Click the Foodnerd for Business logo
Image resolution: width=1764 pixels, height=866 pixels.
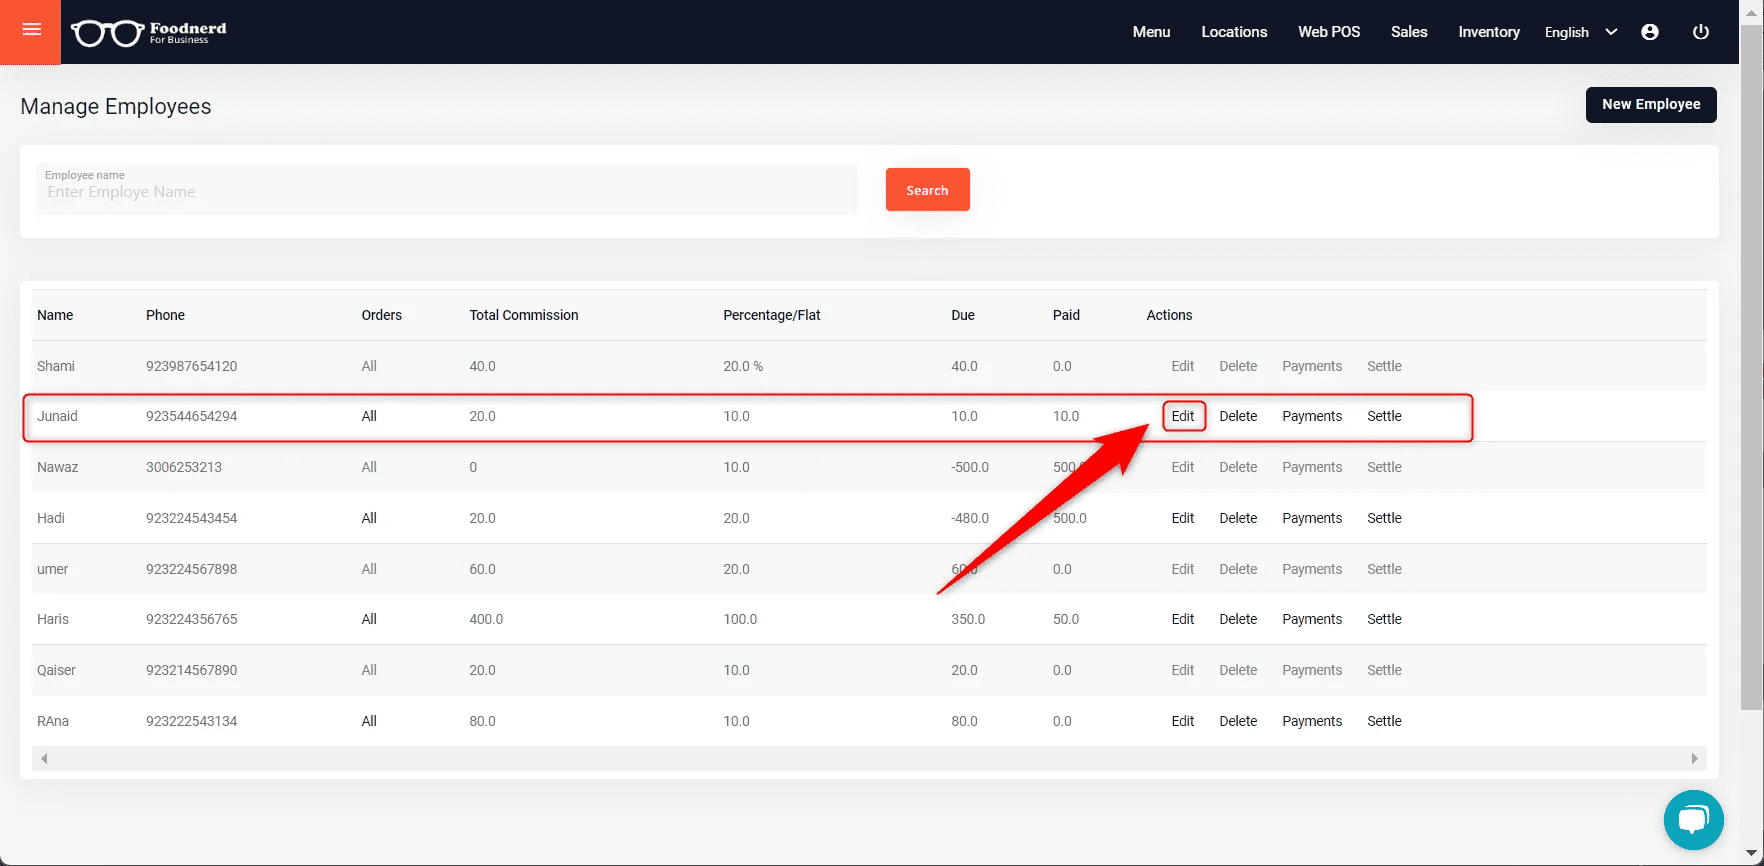pos(149,32)
